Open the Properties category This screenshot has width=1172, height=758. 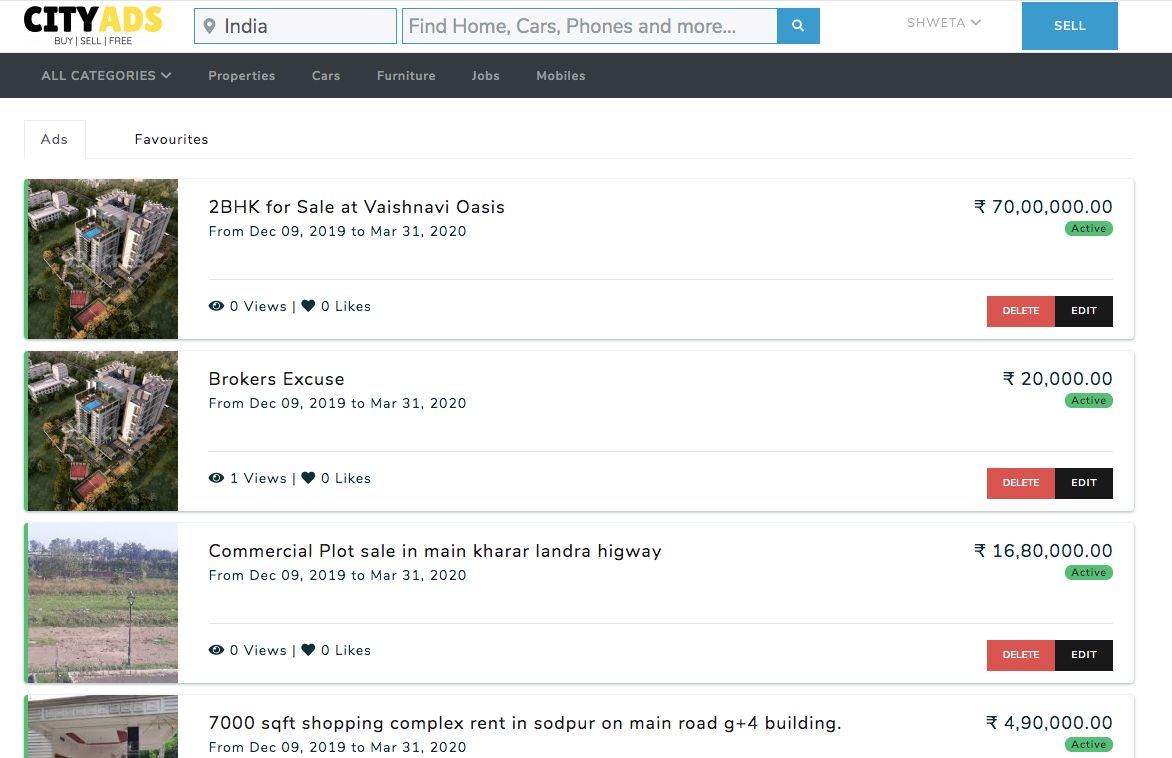tap(241, 76)
